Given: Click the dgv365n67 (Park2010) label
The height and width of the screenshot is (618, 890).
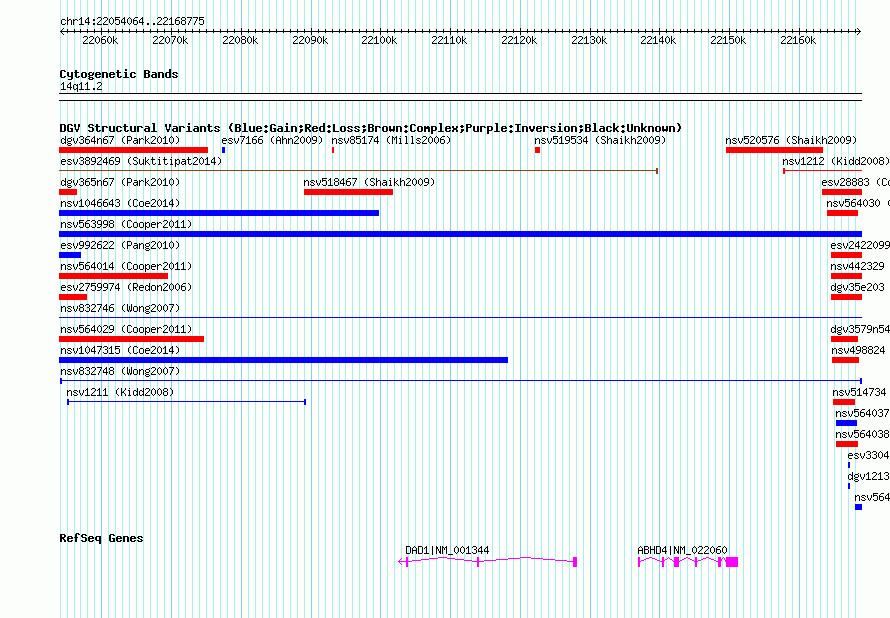Looking at the screenshot, I should [120, 182].
